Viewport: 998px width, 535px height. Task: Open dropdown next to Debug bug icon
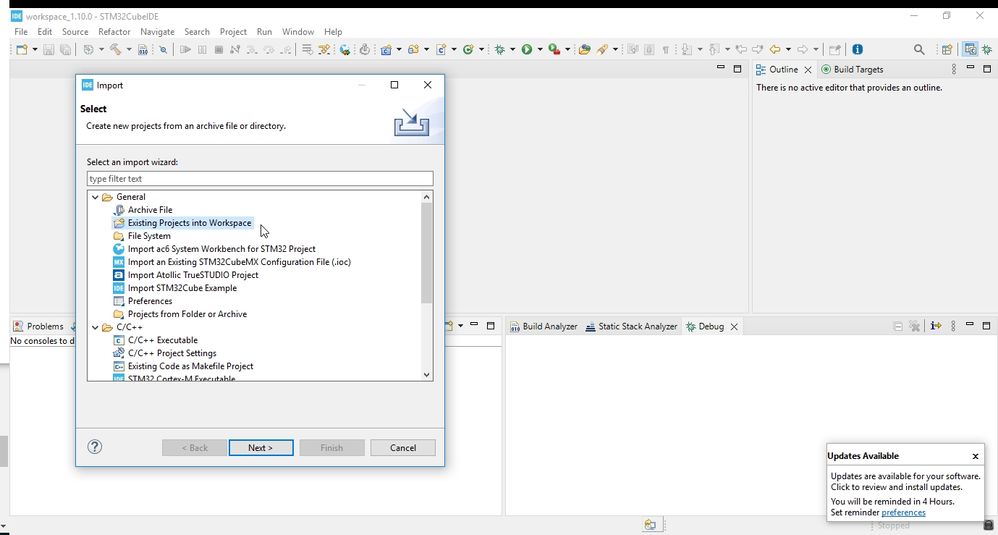(512, 50)
